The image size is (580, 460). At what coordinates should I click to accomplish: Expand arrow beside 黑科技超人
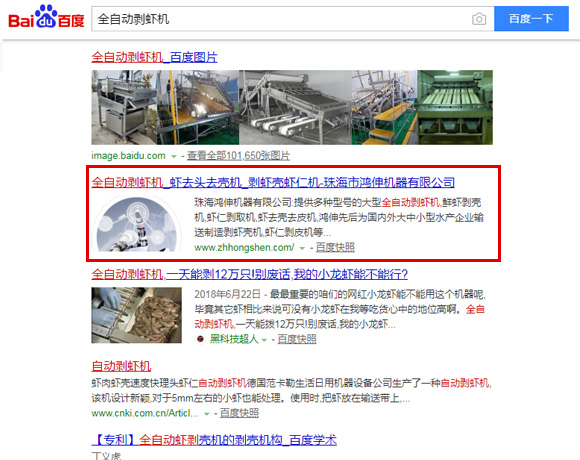(264, 340)
